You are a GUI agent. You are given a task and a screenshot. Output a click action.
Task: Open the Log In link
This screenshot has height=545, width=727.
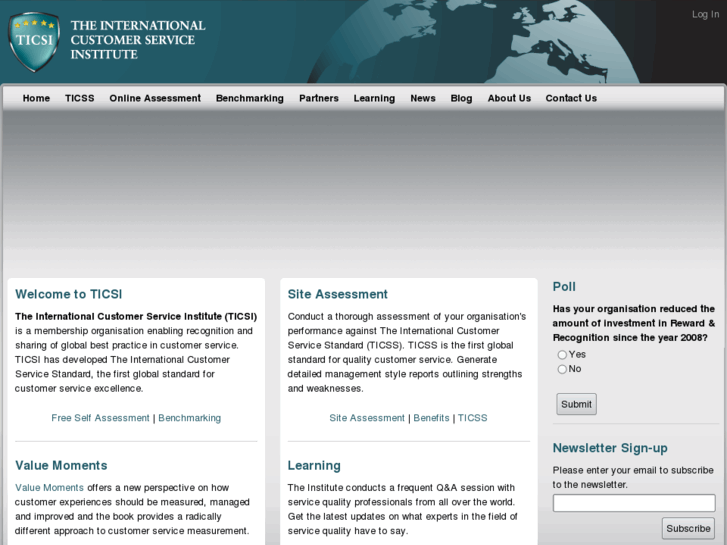(705, 14)
